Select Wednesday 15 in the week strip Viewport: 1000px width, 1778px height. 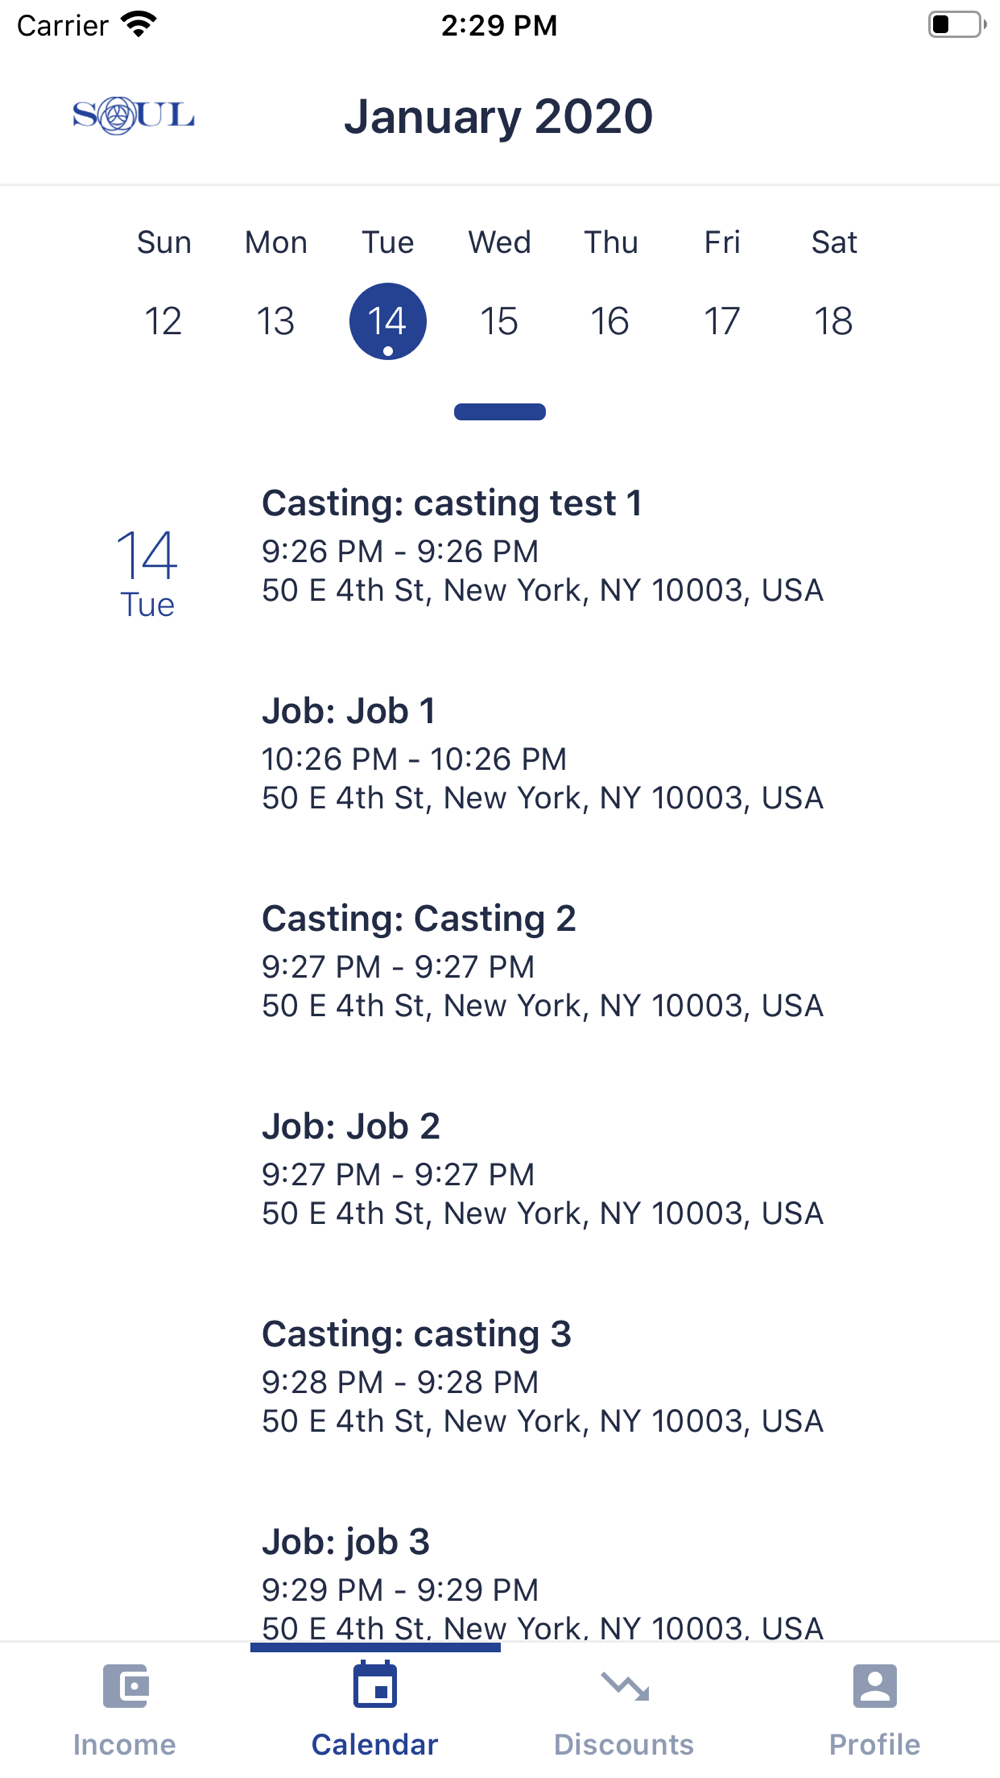(x=499, y=321)
